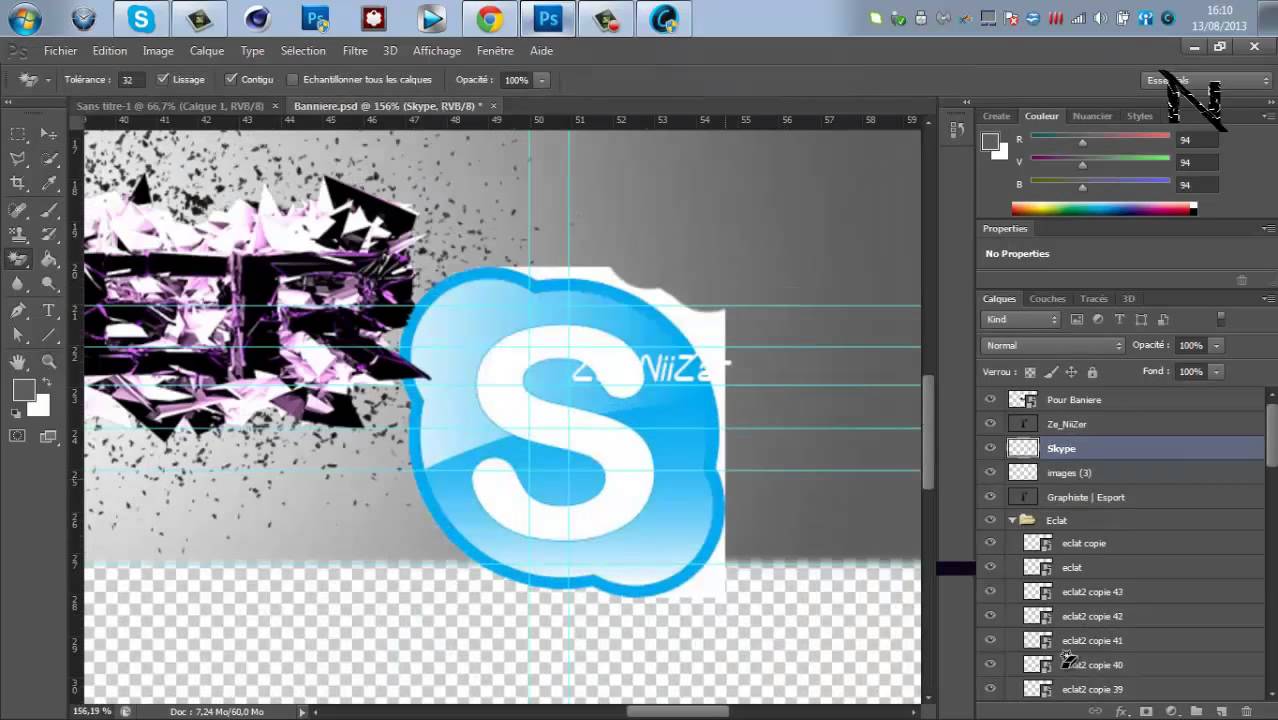Open the Calque menu
Viewport: 1278px width, 720px height.
(207, 51)
